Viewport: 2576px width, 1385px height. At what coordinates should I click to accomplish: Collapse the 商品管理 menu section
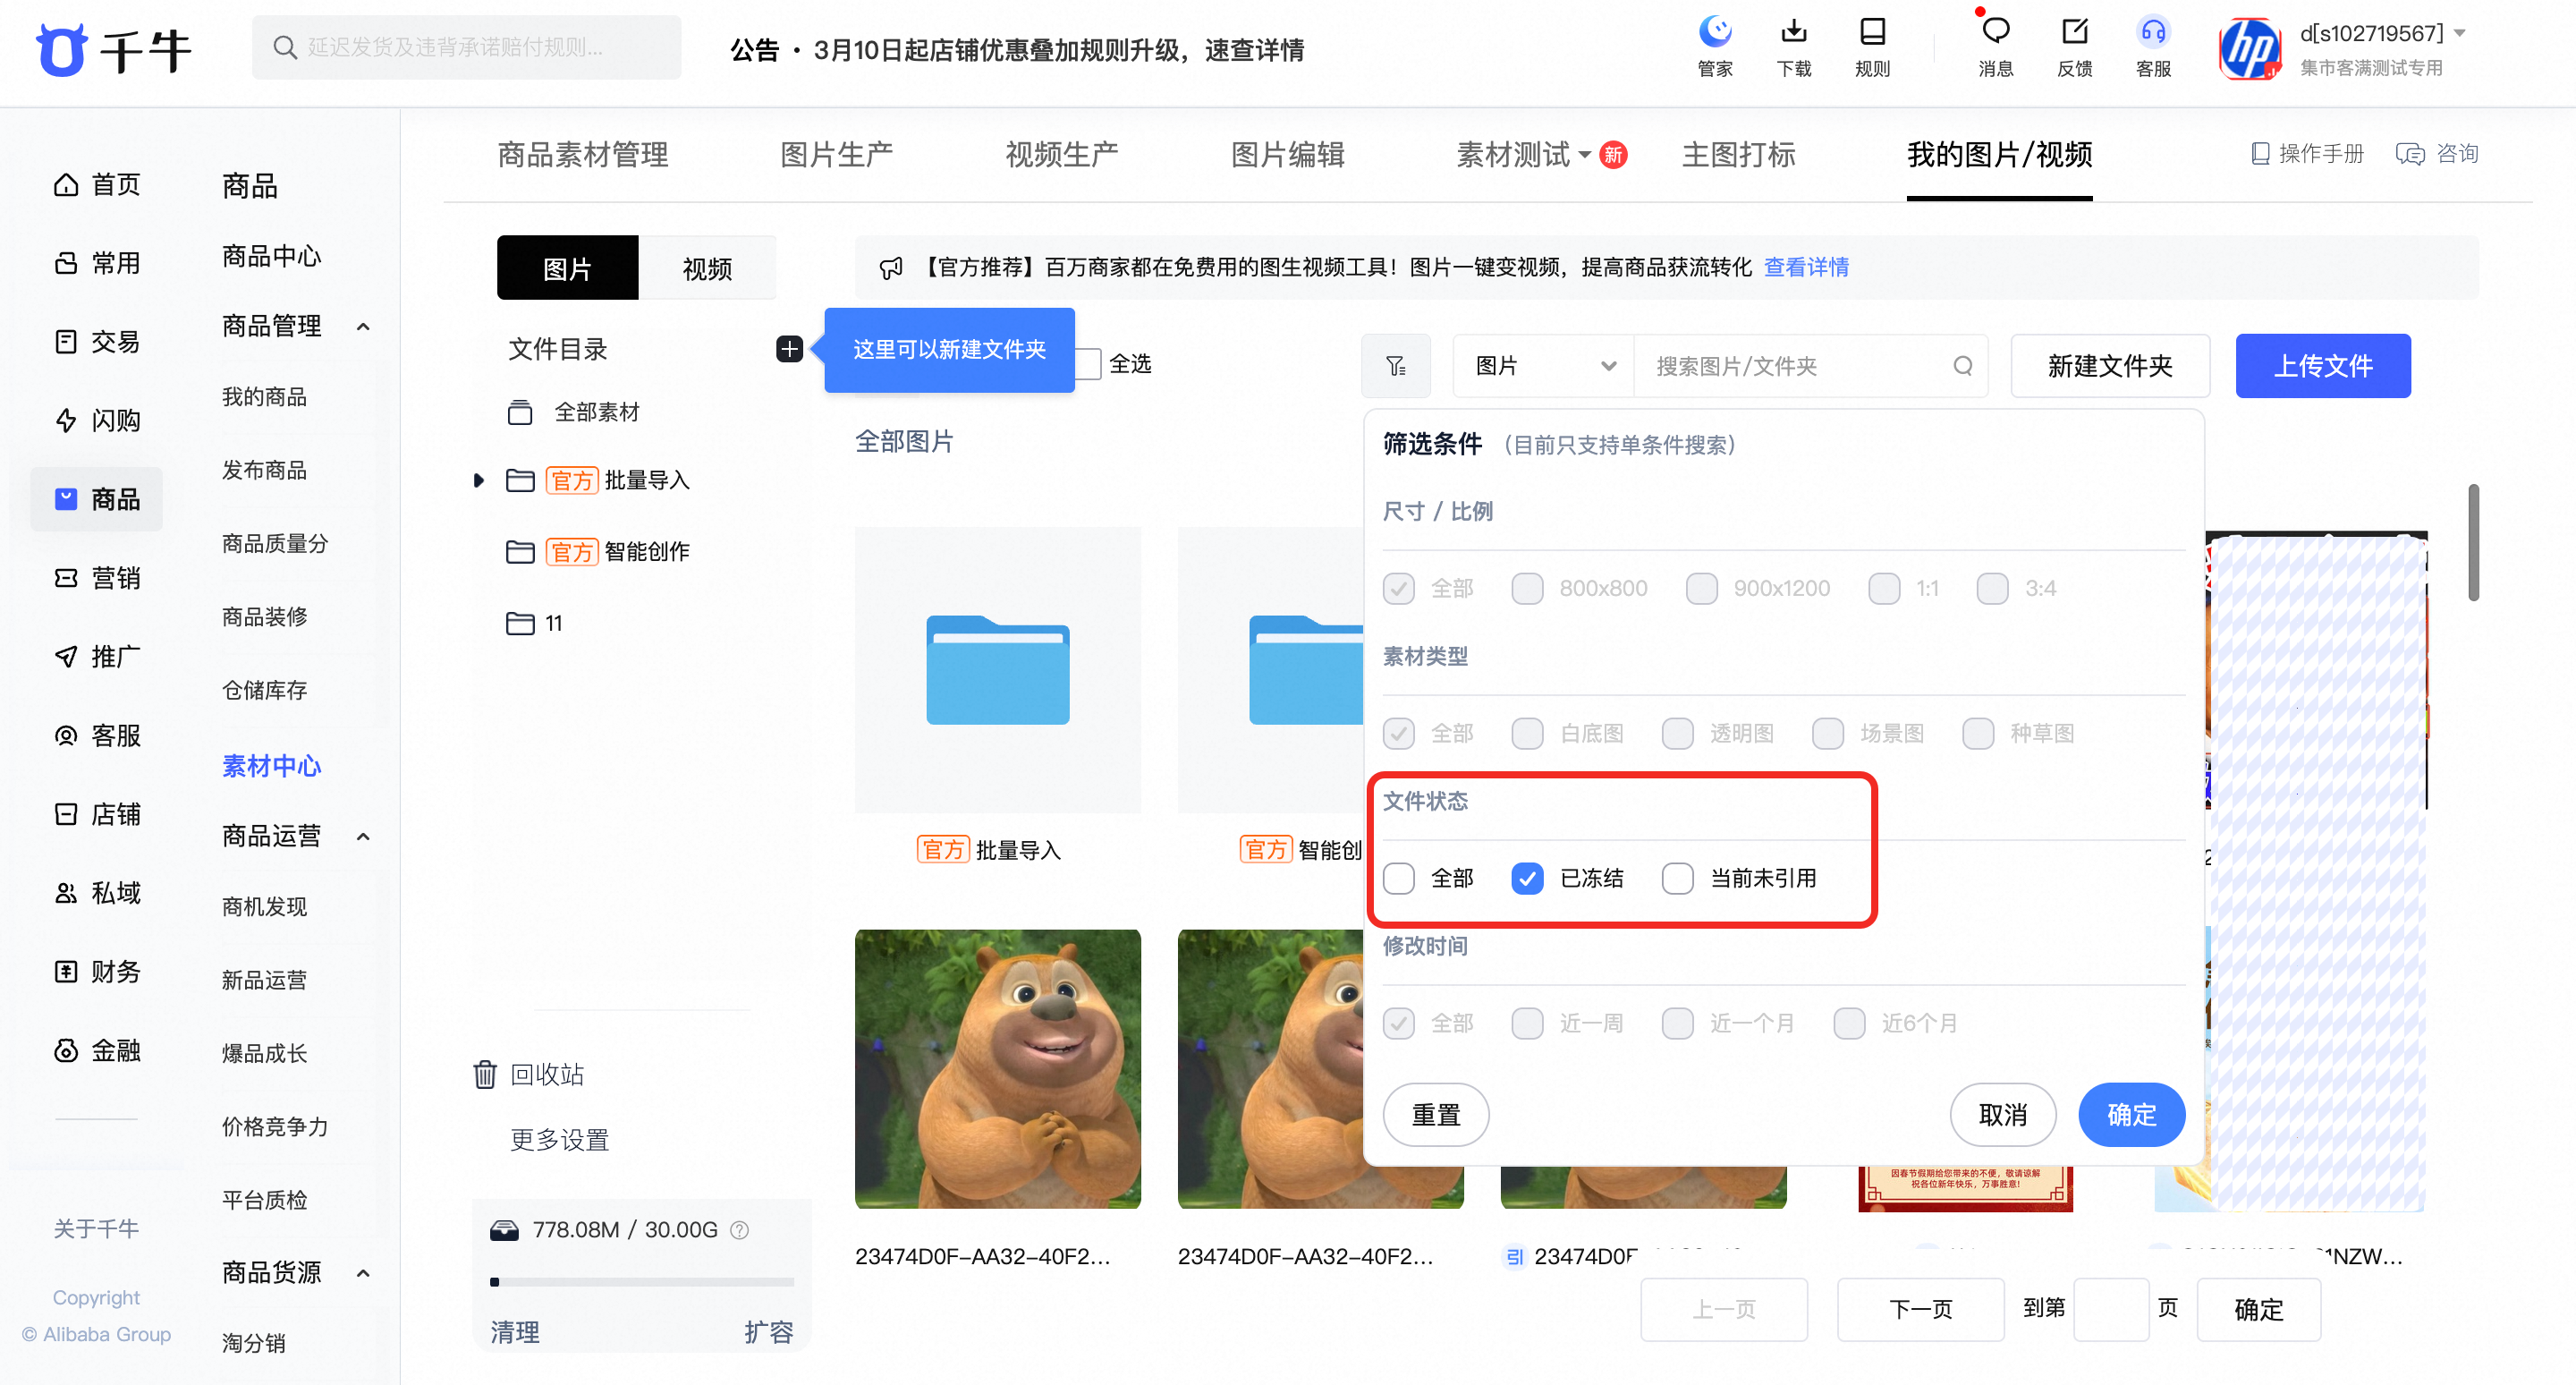click(x=363, y=326)
